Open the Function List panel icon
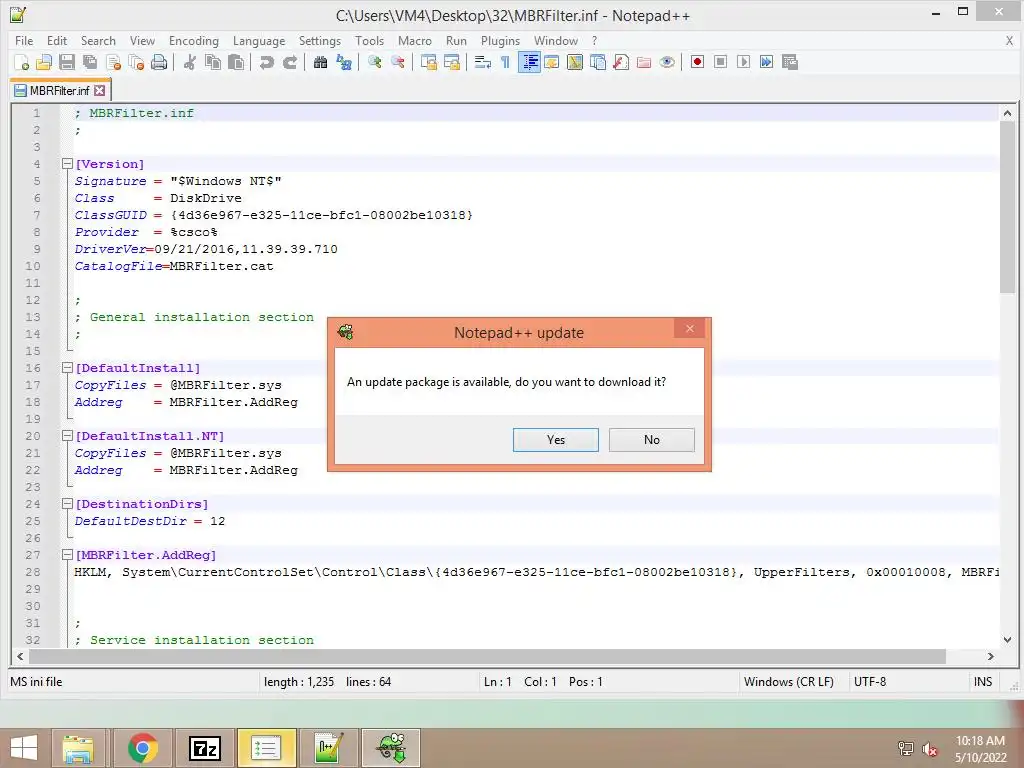 pos(621,62)
